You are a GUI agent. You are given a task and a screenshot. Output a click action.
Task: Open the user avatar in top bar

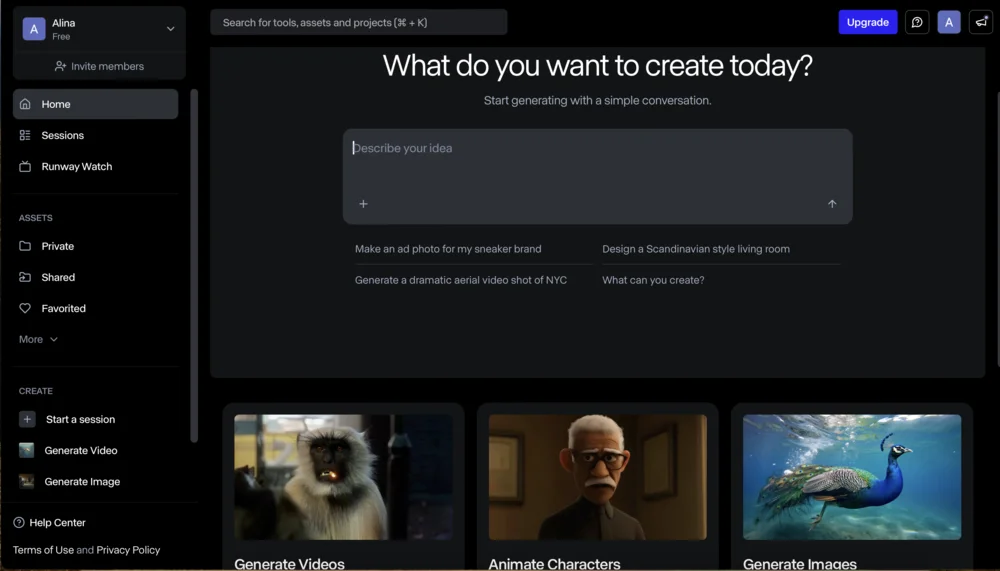click(x=949, y=22)
